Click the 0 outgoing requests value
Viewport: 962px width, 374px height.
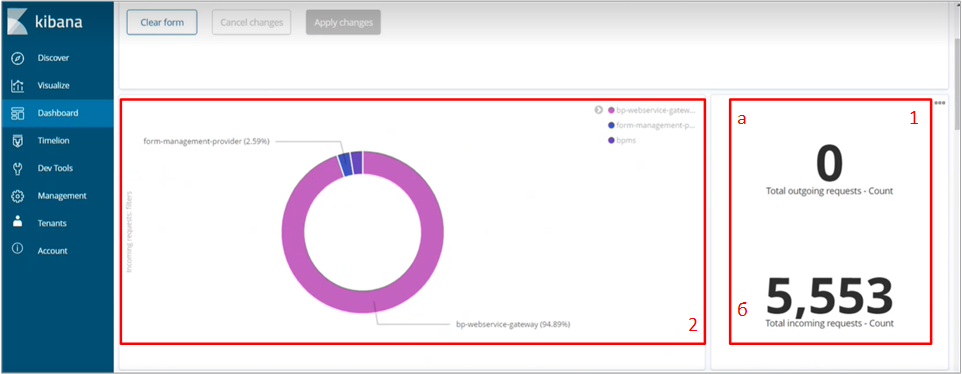point(829,164)
